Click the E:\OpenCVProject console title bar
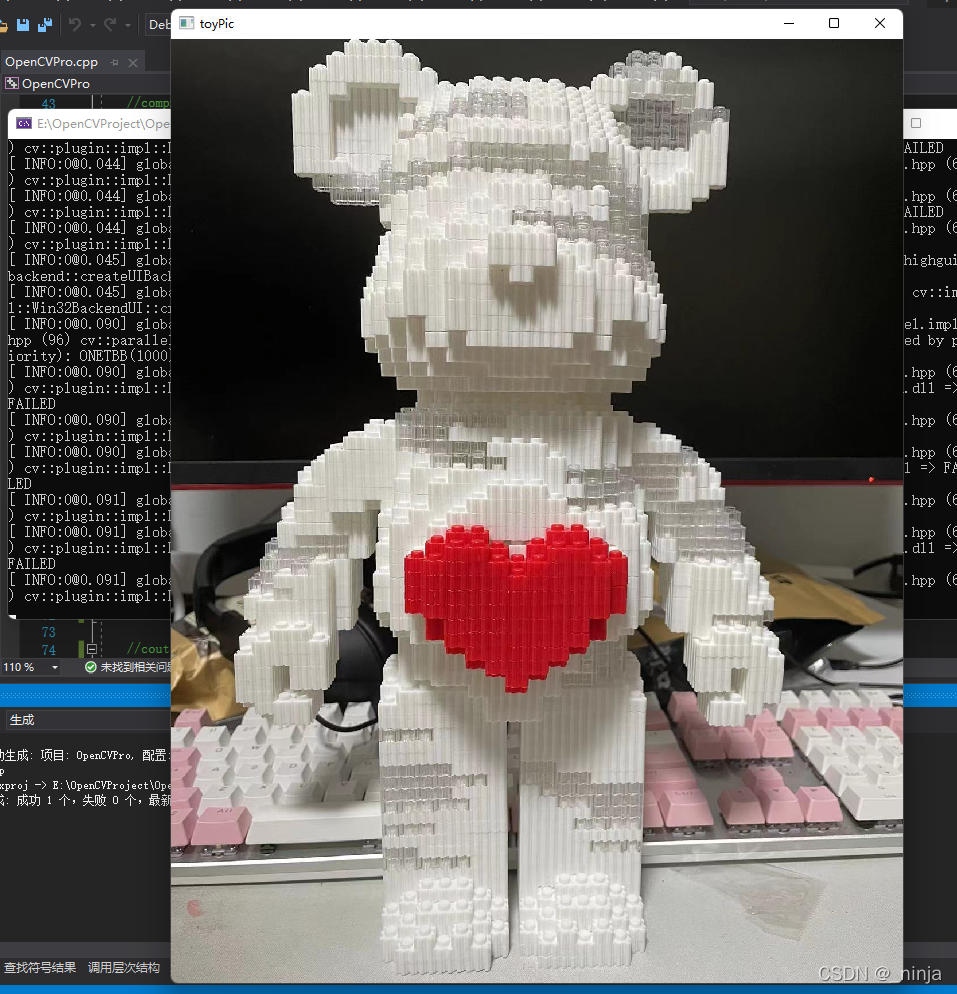Screen dimensions: 957x994 coord(90,124)
